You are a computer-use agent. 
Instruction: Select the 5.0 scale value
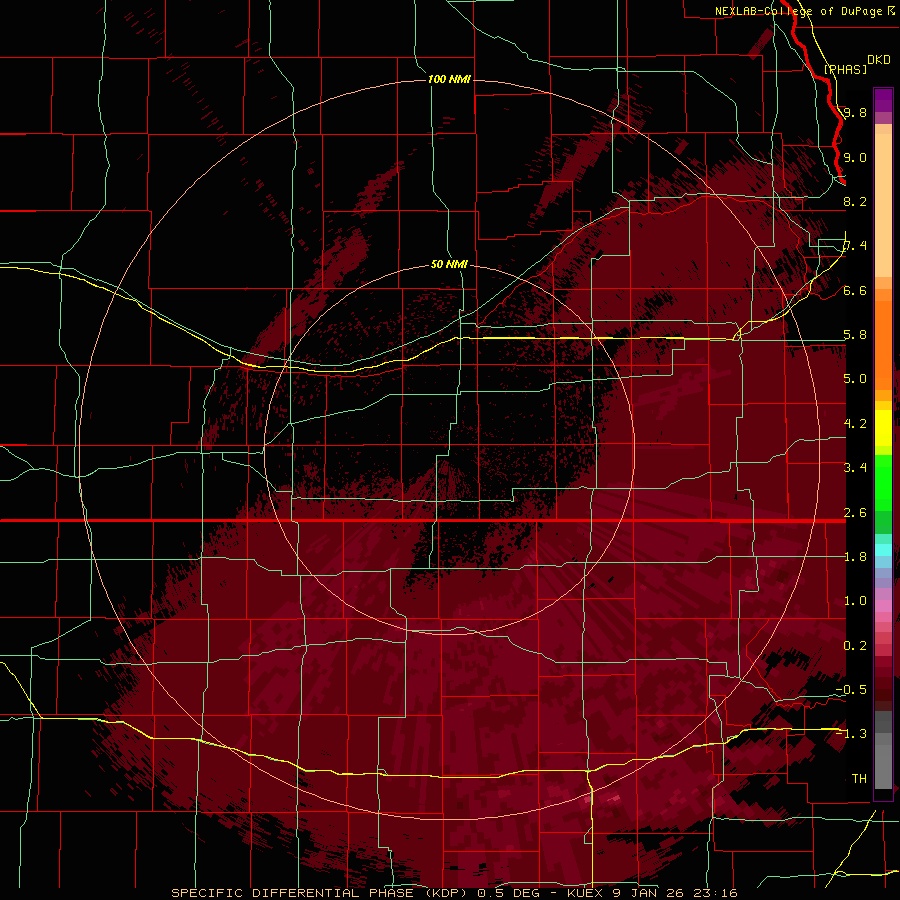[x=855, y=379]
